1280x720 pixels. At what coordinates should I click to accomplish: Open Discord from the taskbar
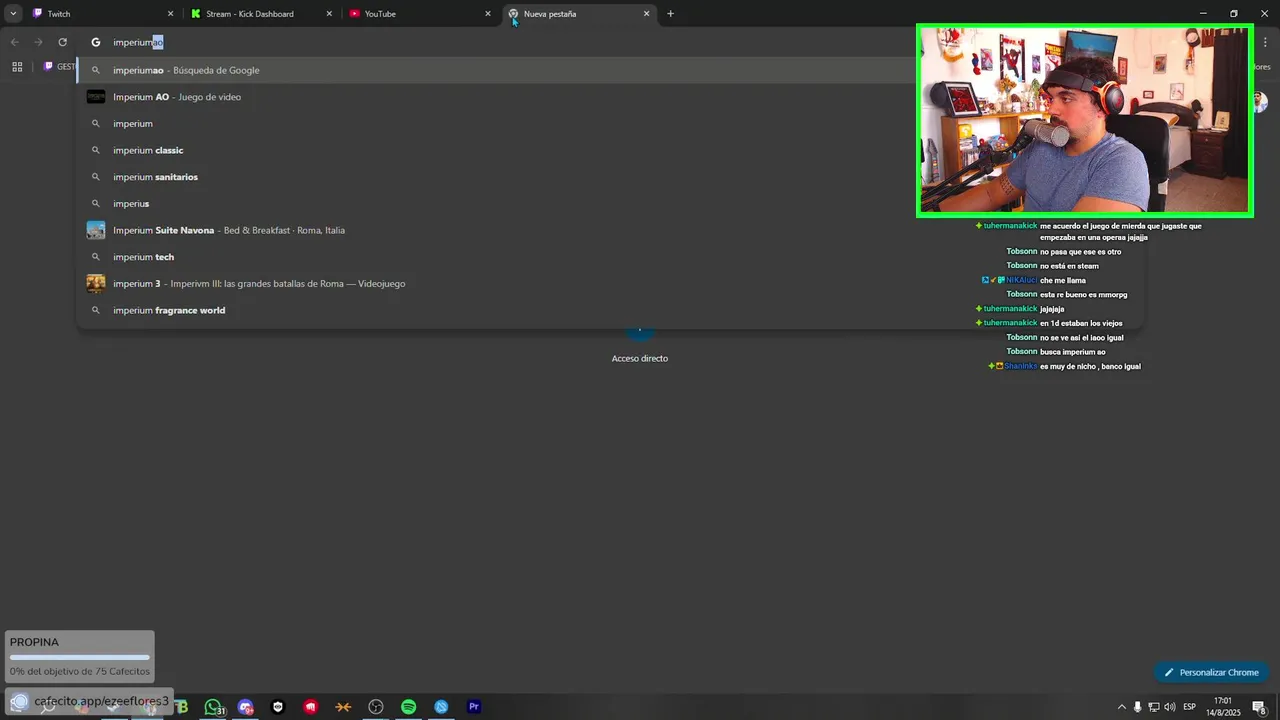tap(246, 707)
